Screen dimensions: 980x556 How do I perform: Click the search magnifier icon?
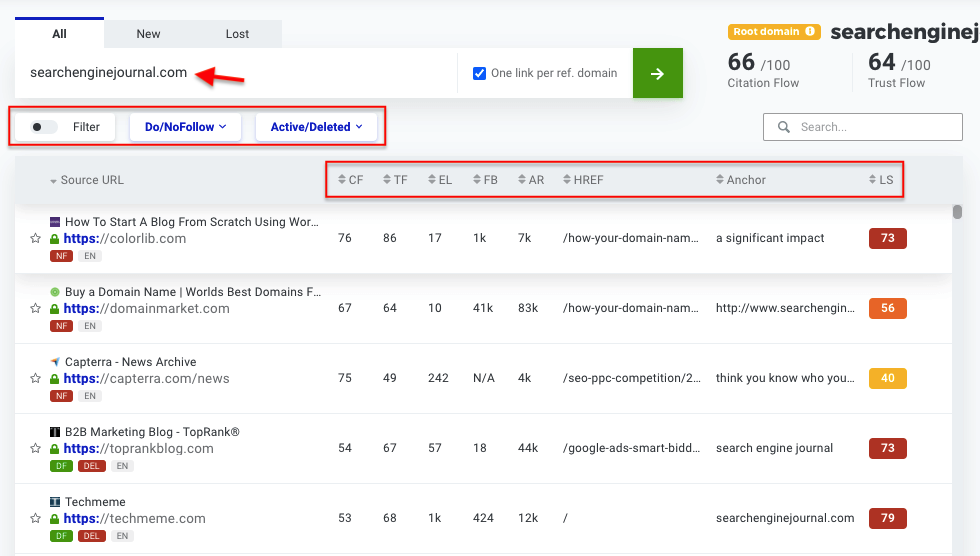(x=782, y=127)
